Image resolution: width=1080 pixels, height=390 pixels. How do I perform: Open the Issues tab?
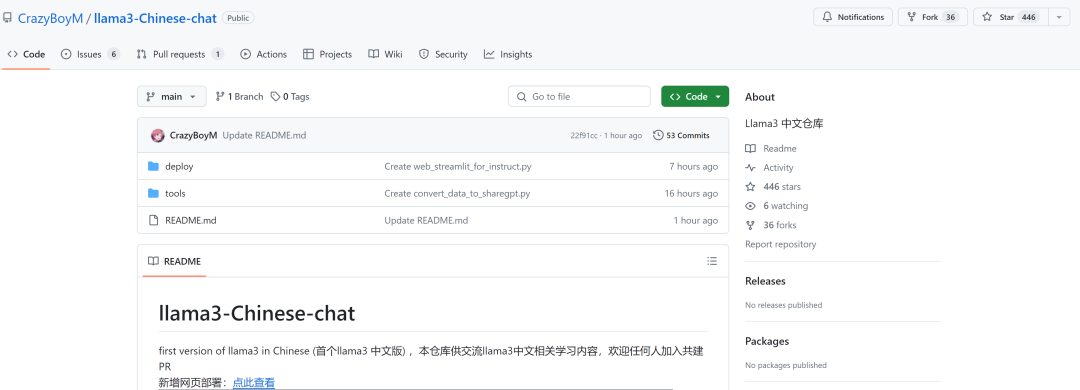pos(90,54)
